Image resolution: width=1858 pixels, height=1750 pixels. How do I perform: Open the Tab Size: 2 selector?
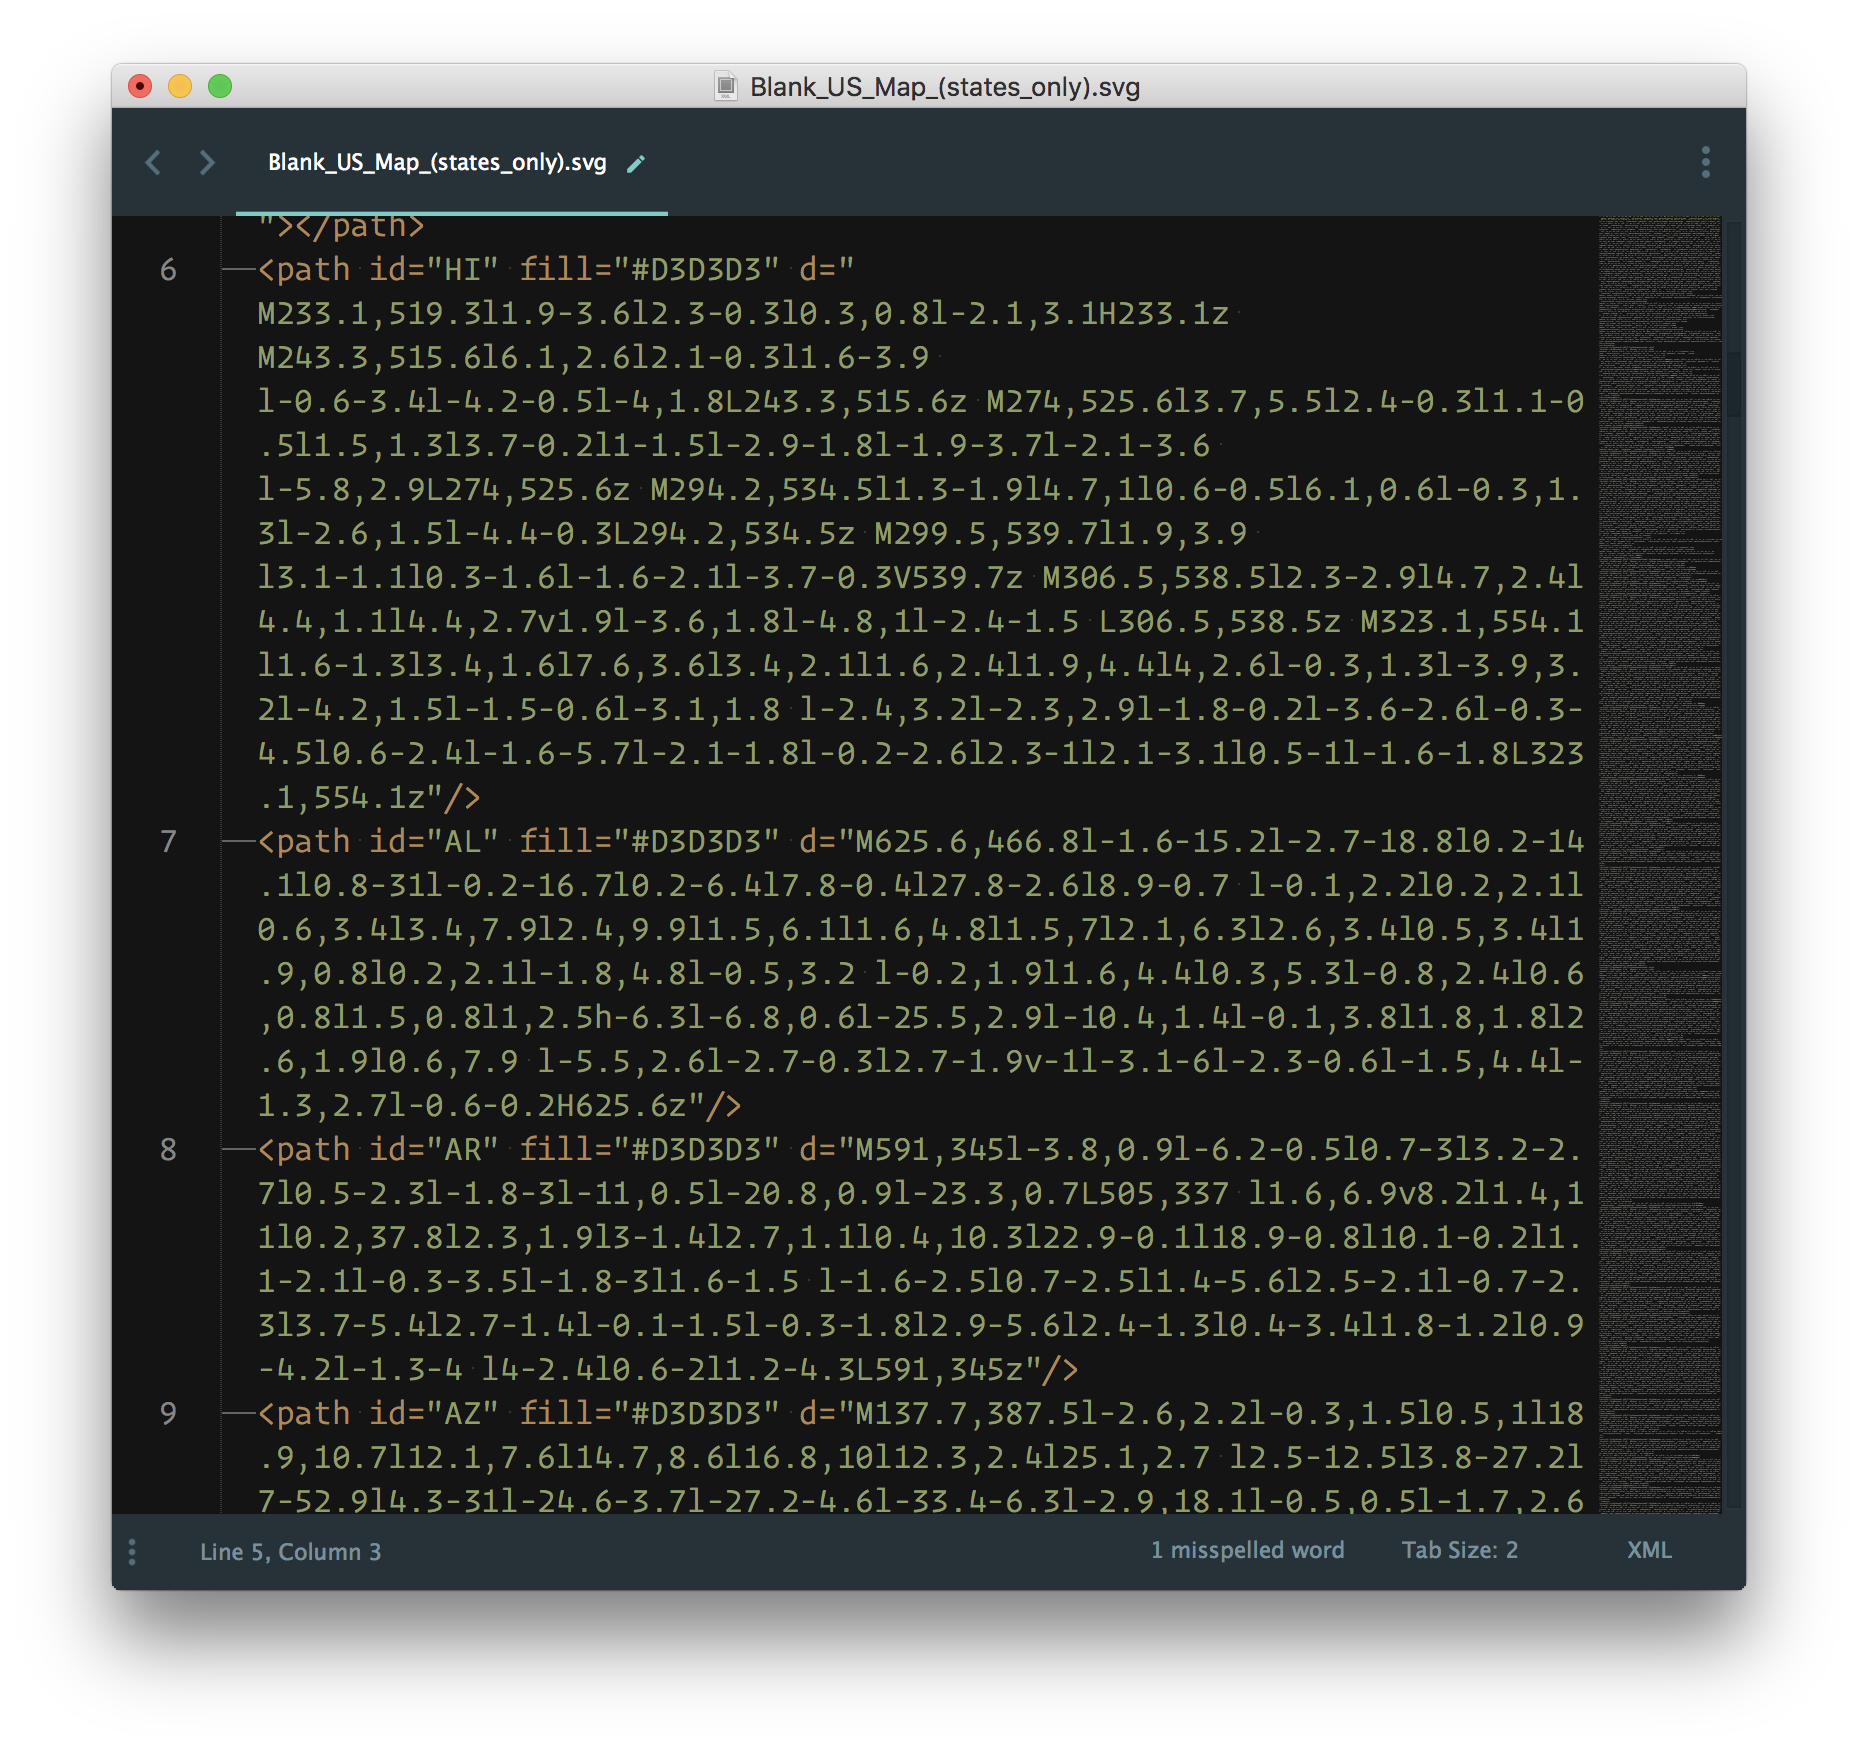tap(1459, 1550)
